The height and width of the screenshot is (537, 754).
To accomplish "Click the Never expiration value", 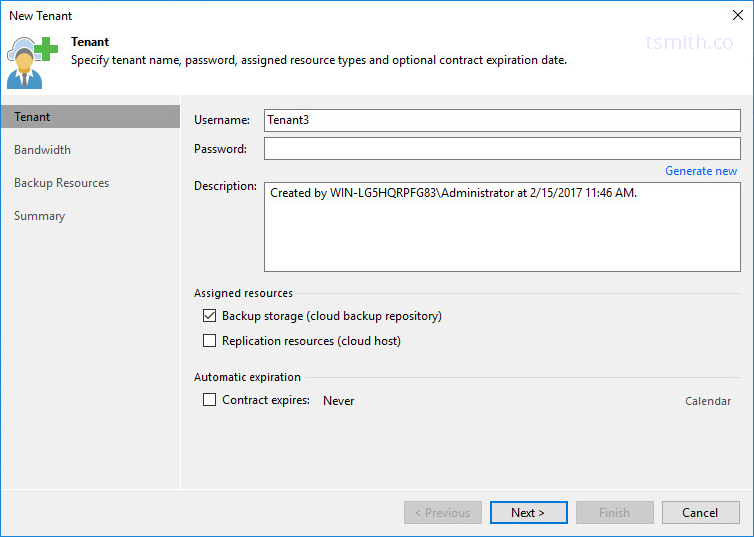I will (x=339, y=401).
